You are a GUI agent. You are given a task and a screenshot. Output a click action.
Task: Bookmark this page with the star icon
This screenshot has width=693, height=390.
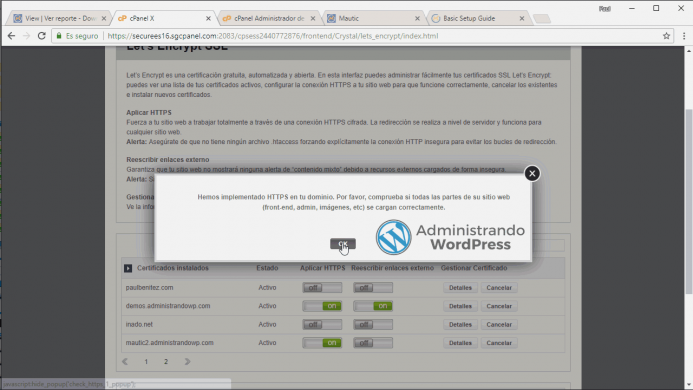(666, 36)
